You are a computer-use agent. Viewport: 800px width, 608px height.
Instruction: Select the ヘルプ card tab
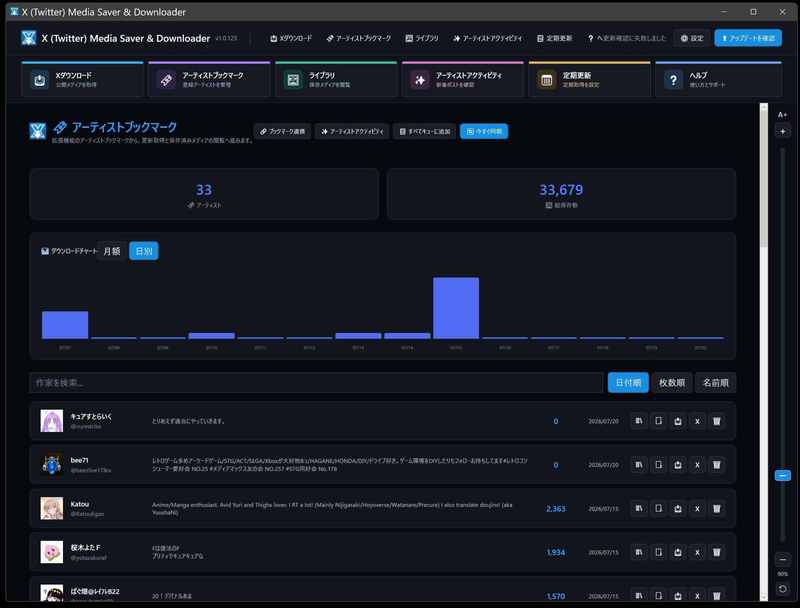tap(718, 80)
